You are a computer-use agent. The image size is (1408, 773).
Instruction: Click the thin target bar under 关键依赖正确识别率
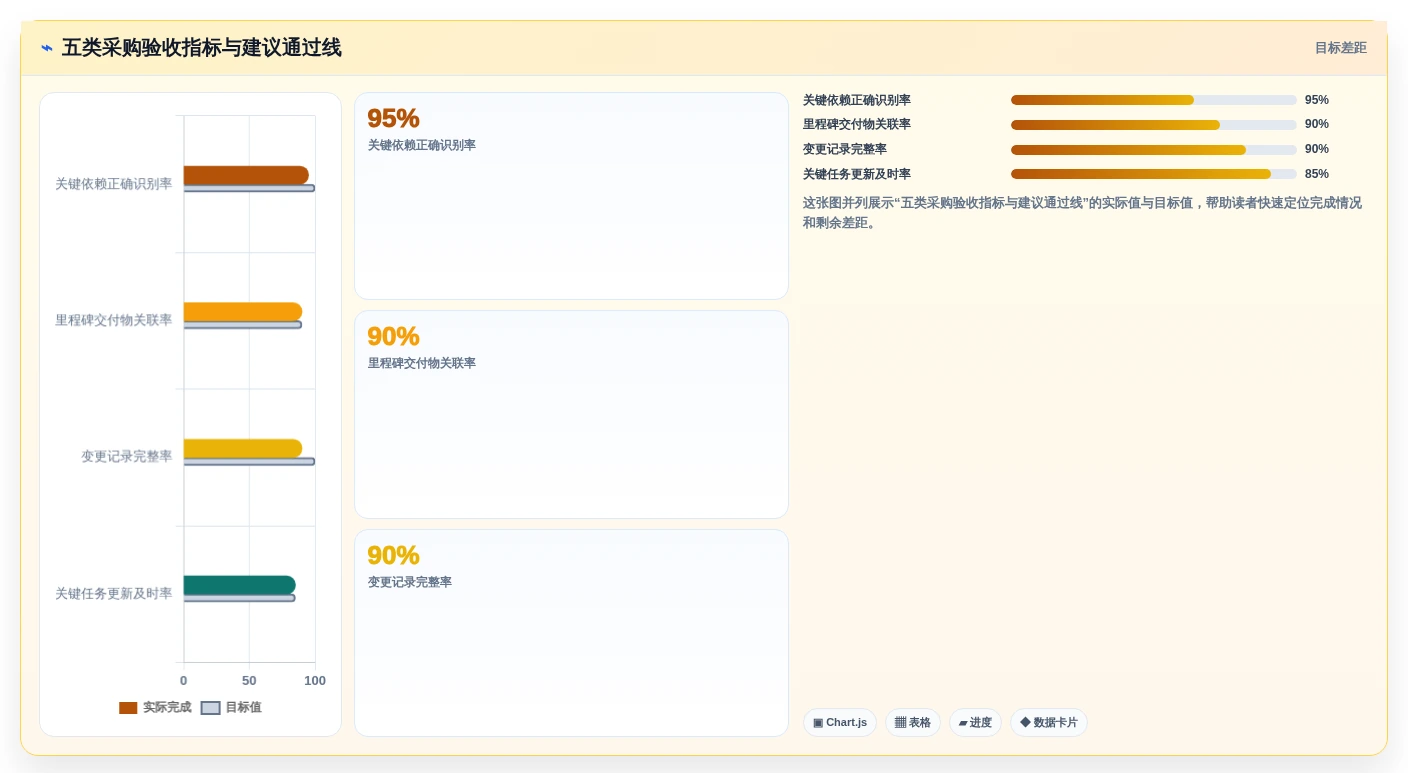(x=249, y=188)
